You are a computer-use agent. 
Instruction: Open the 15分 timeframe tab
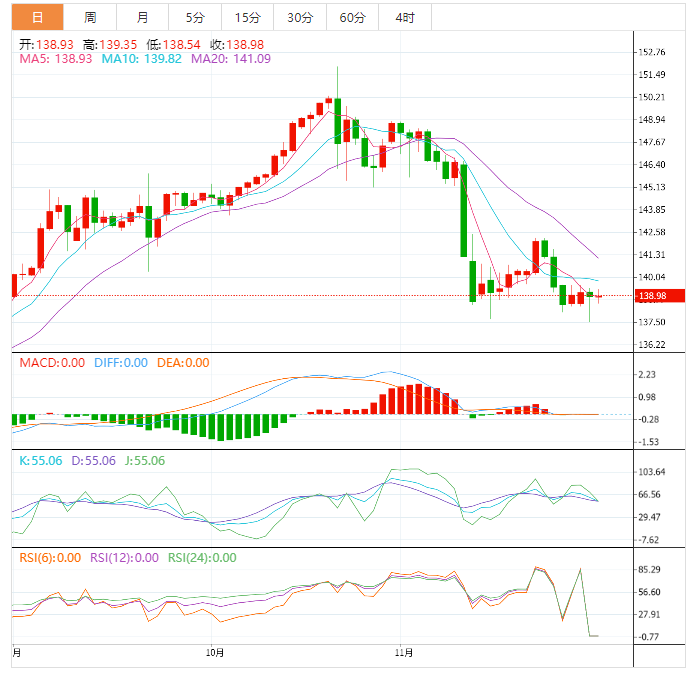248,17
